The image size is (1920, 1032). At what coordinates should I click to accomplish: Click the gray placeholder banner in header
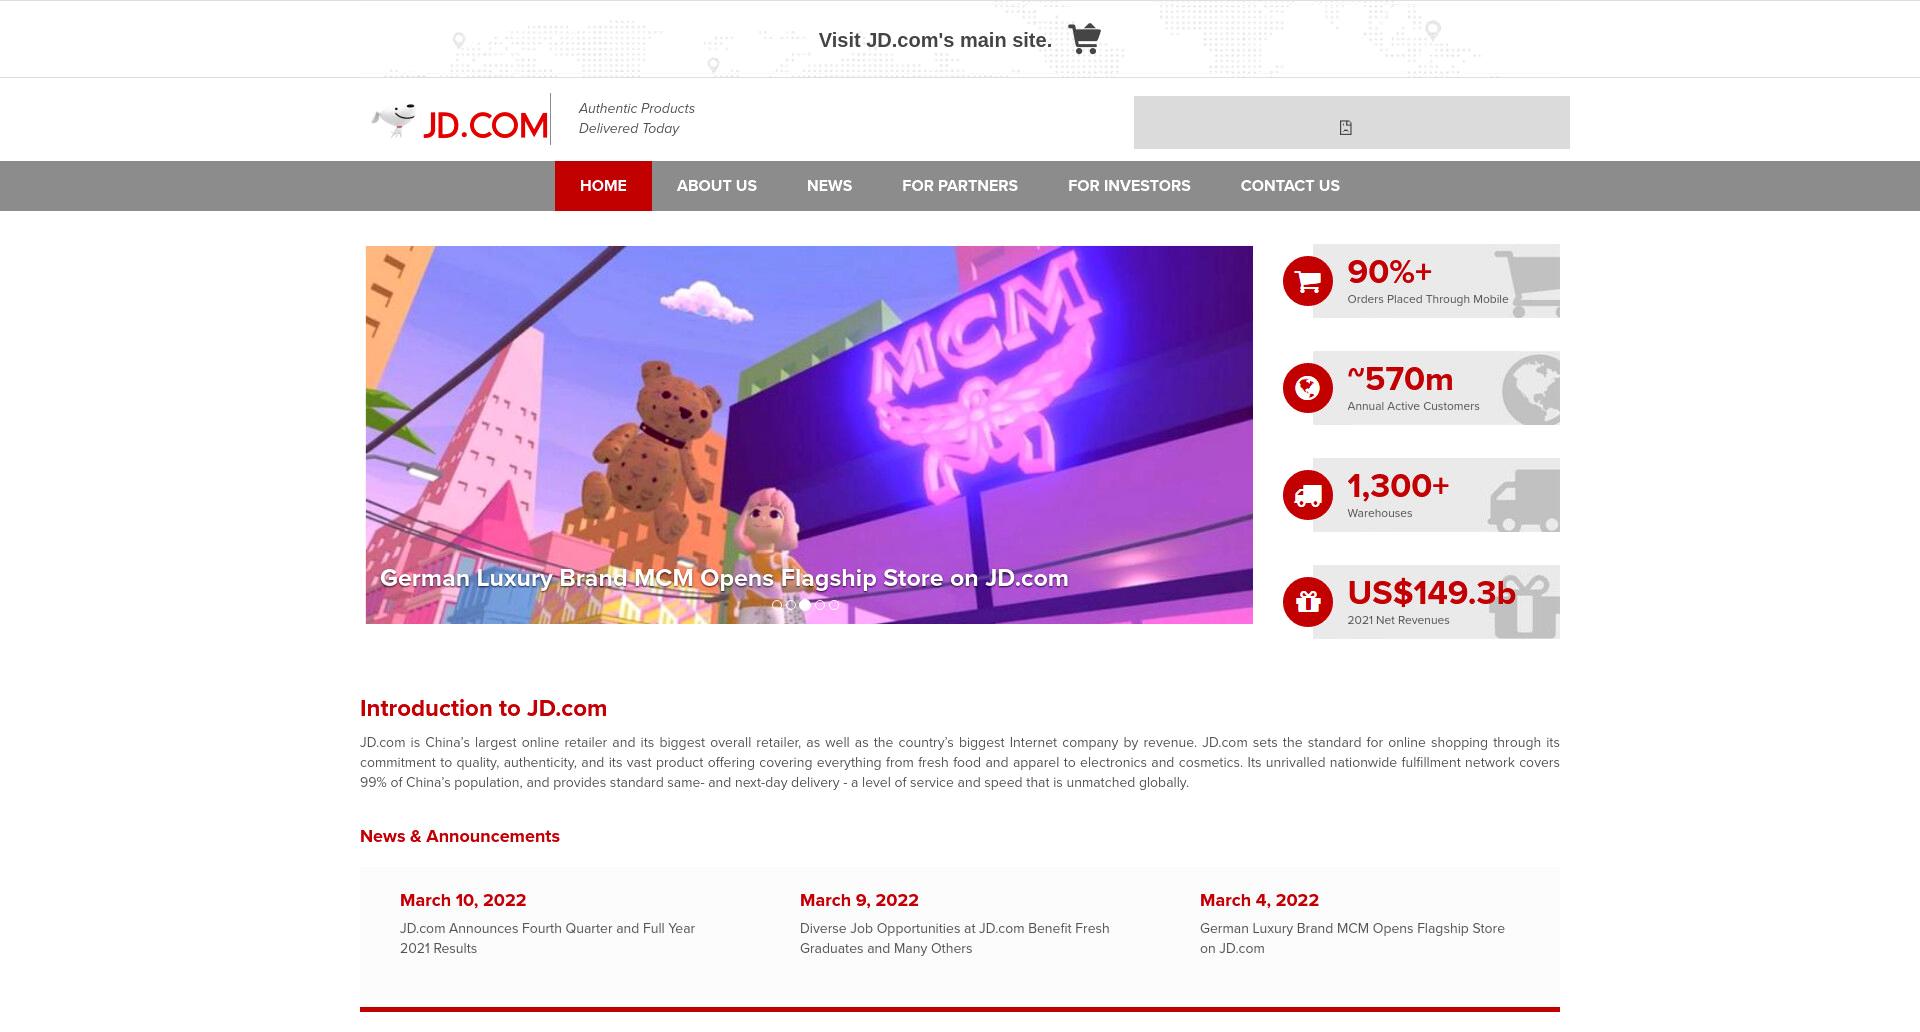[x=1352, y=122]
